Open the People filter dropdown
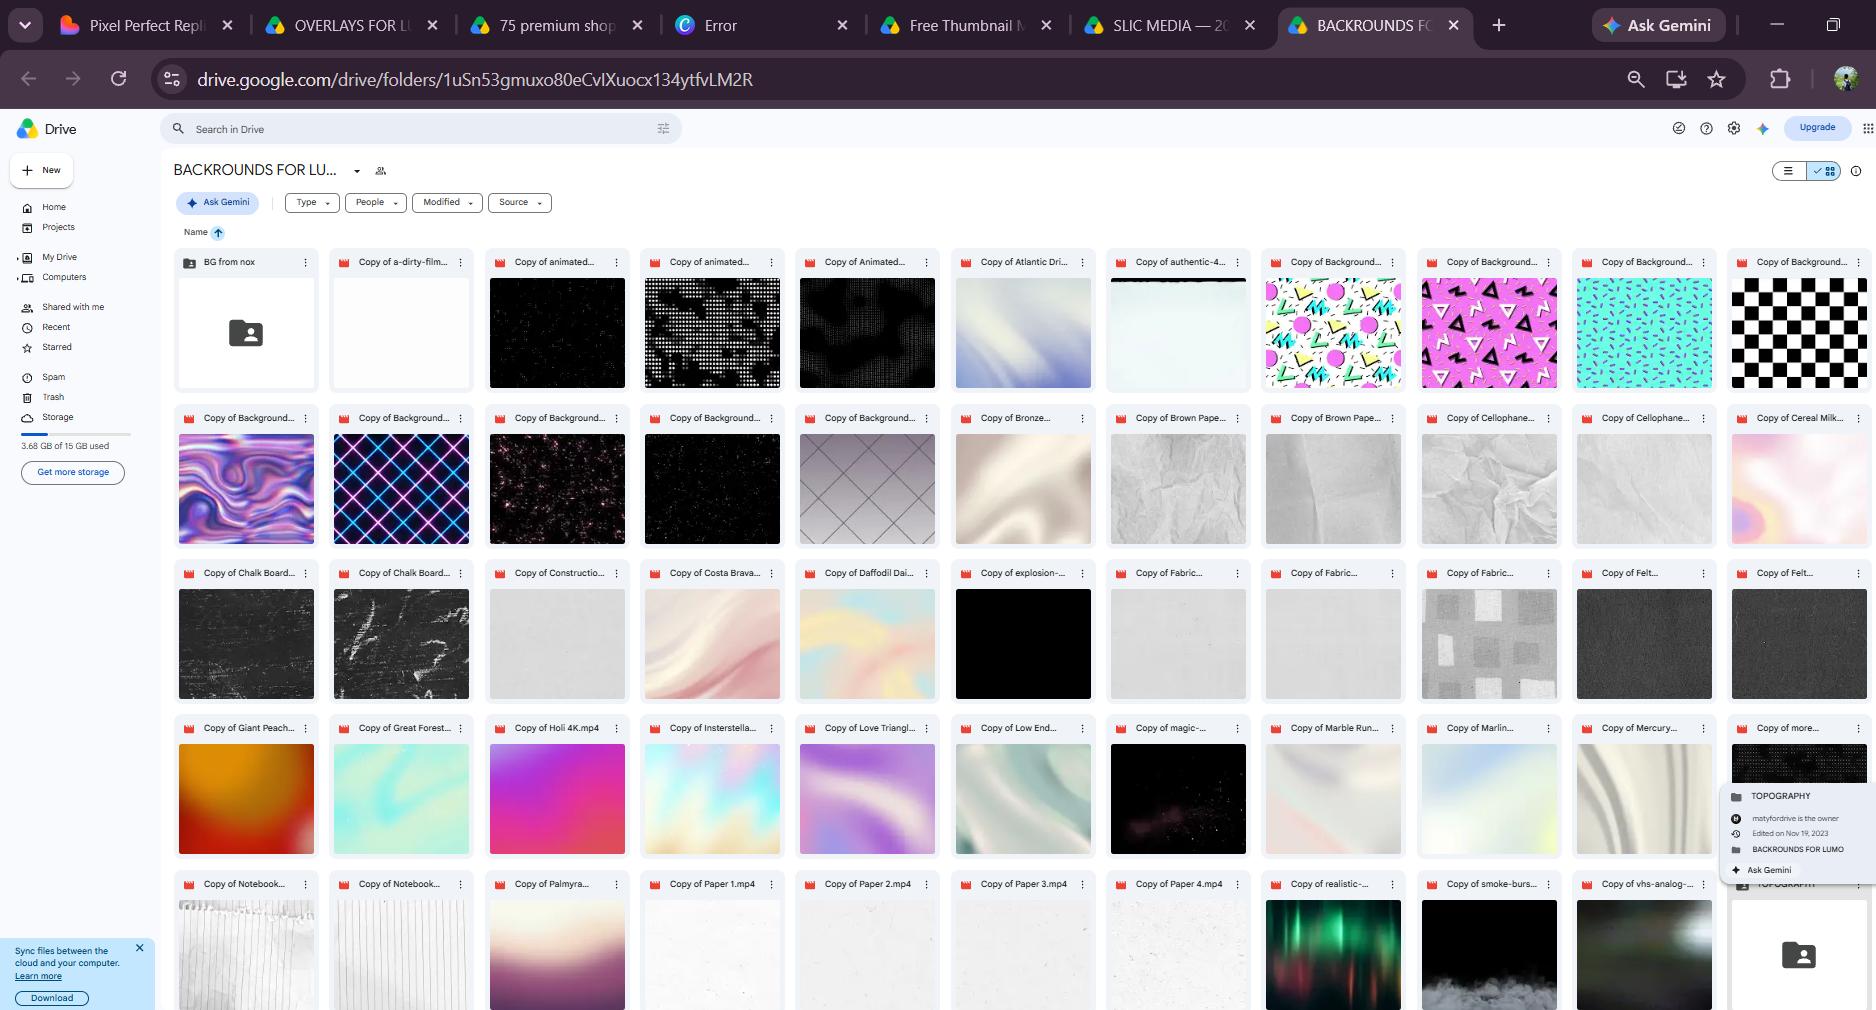Screen dimensions: 1876x1010 [x=376, y=203]
